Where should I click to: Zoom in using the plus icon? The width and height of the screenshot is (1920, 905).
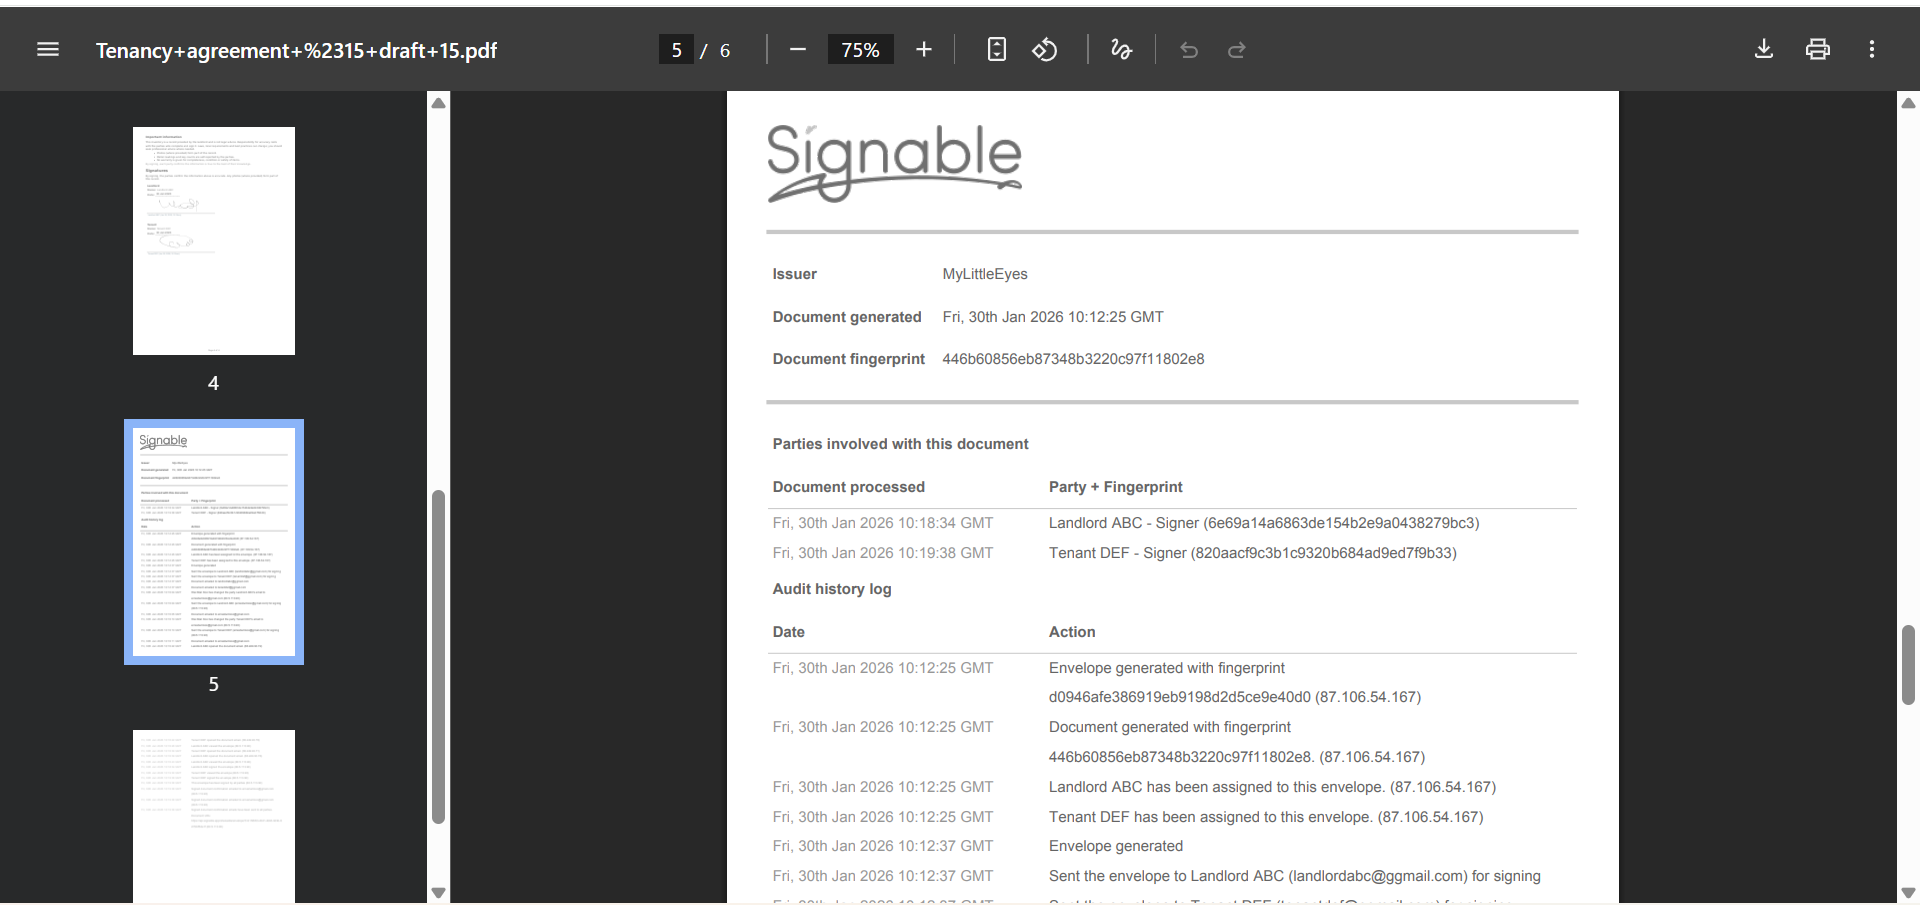(x=923, y=49)
